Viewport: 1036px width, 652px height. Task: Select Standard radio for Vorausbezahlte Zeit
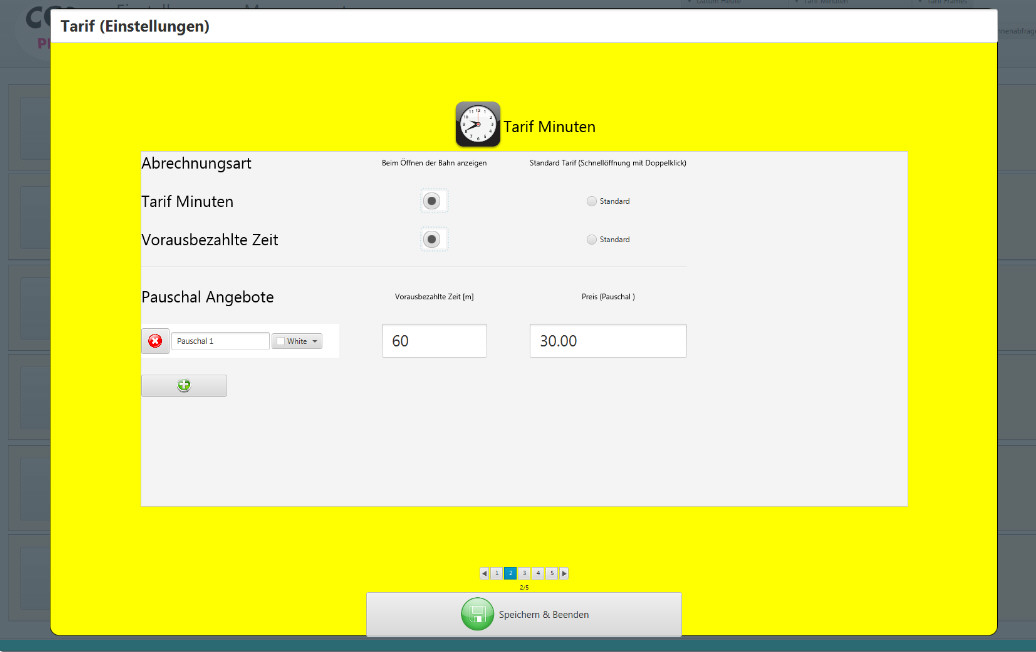click(x=592, y=240)
